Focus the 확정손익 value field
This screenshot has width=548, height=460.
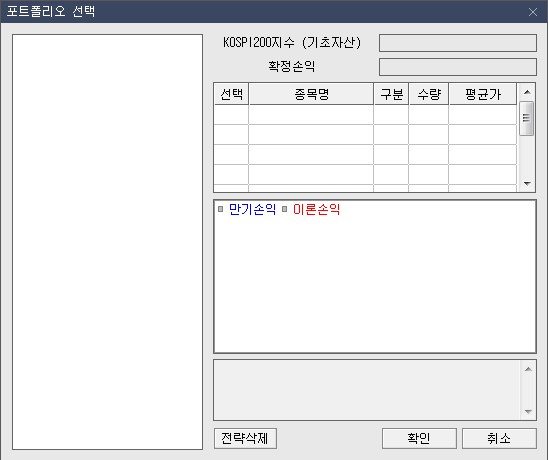point(458,67)
